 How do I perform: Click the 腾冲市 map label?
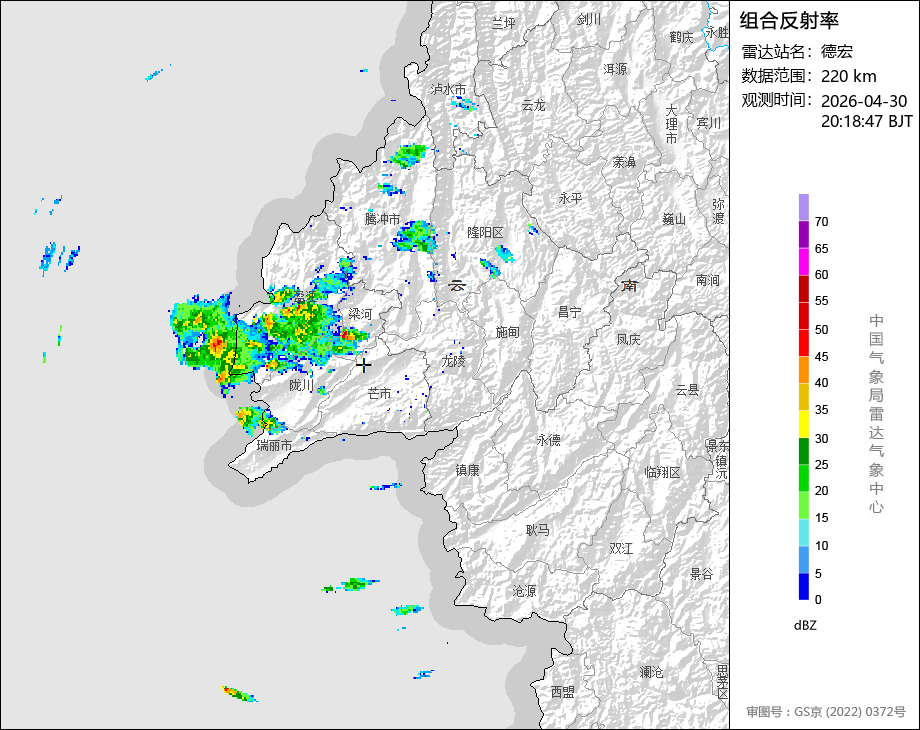383,219
